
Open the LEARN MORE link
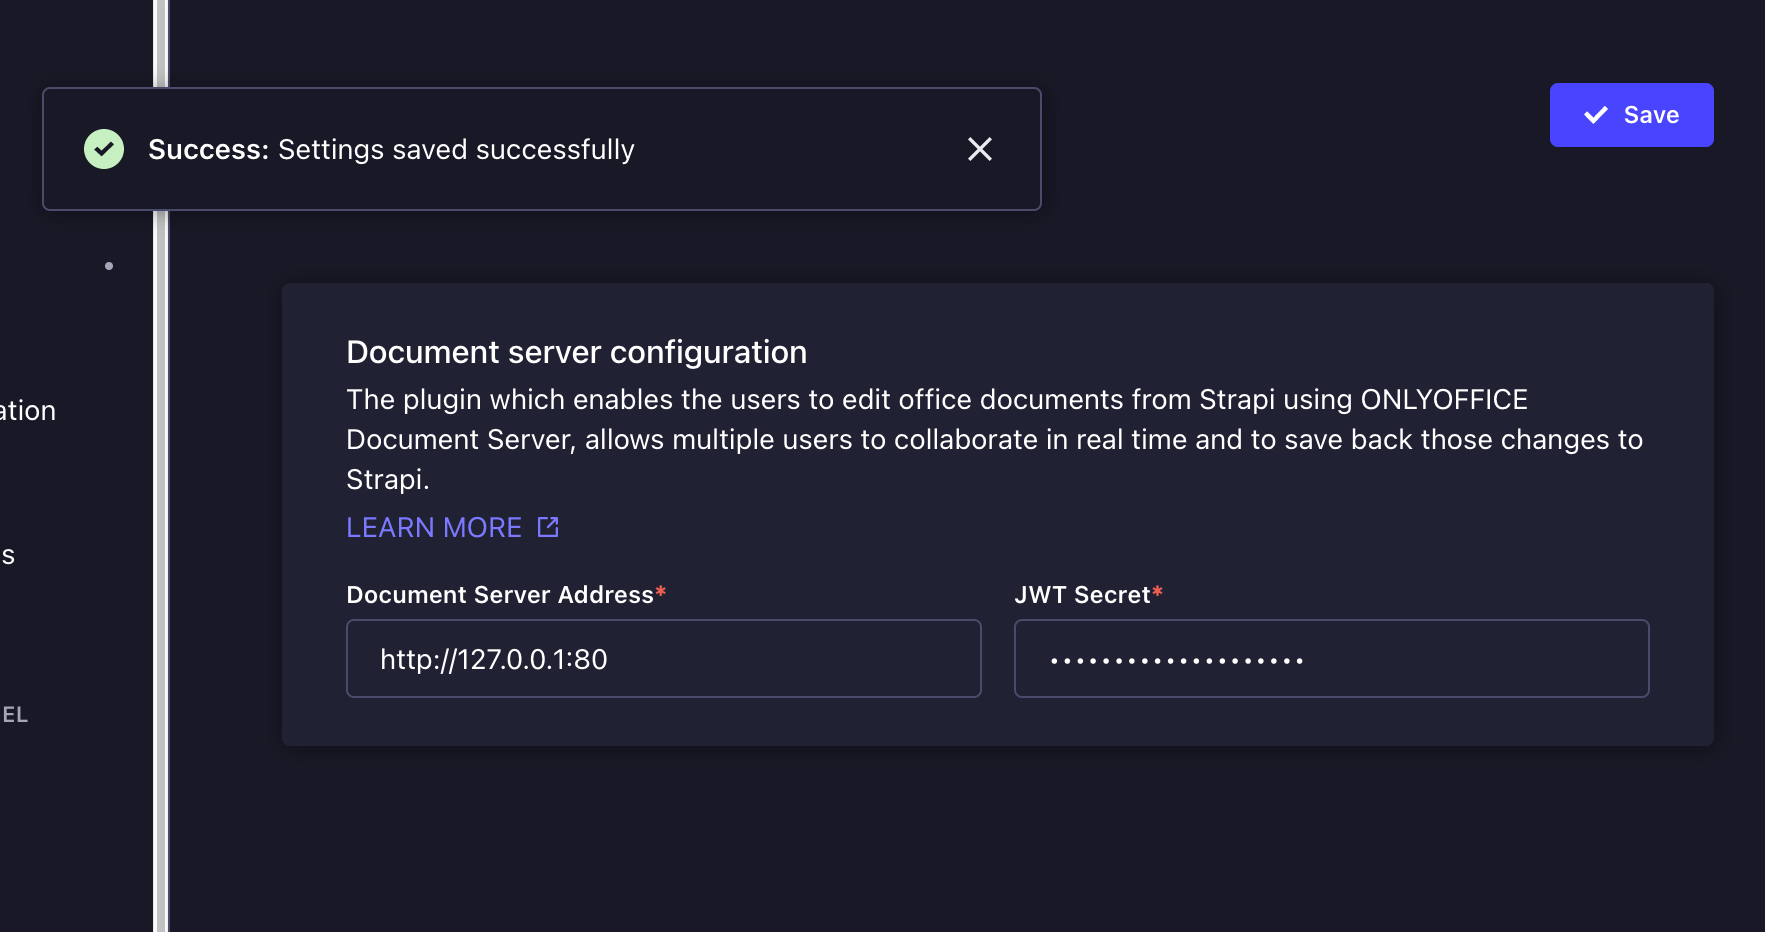[x=452, y=527]
